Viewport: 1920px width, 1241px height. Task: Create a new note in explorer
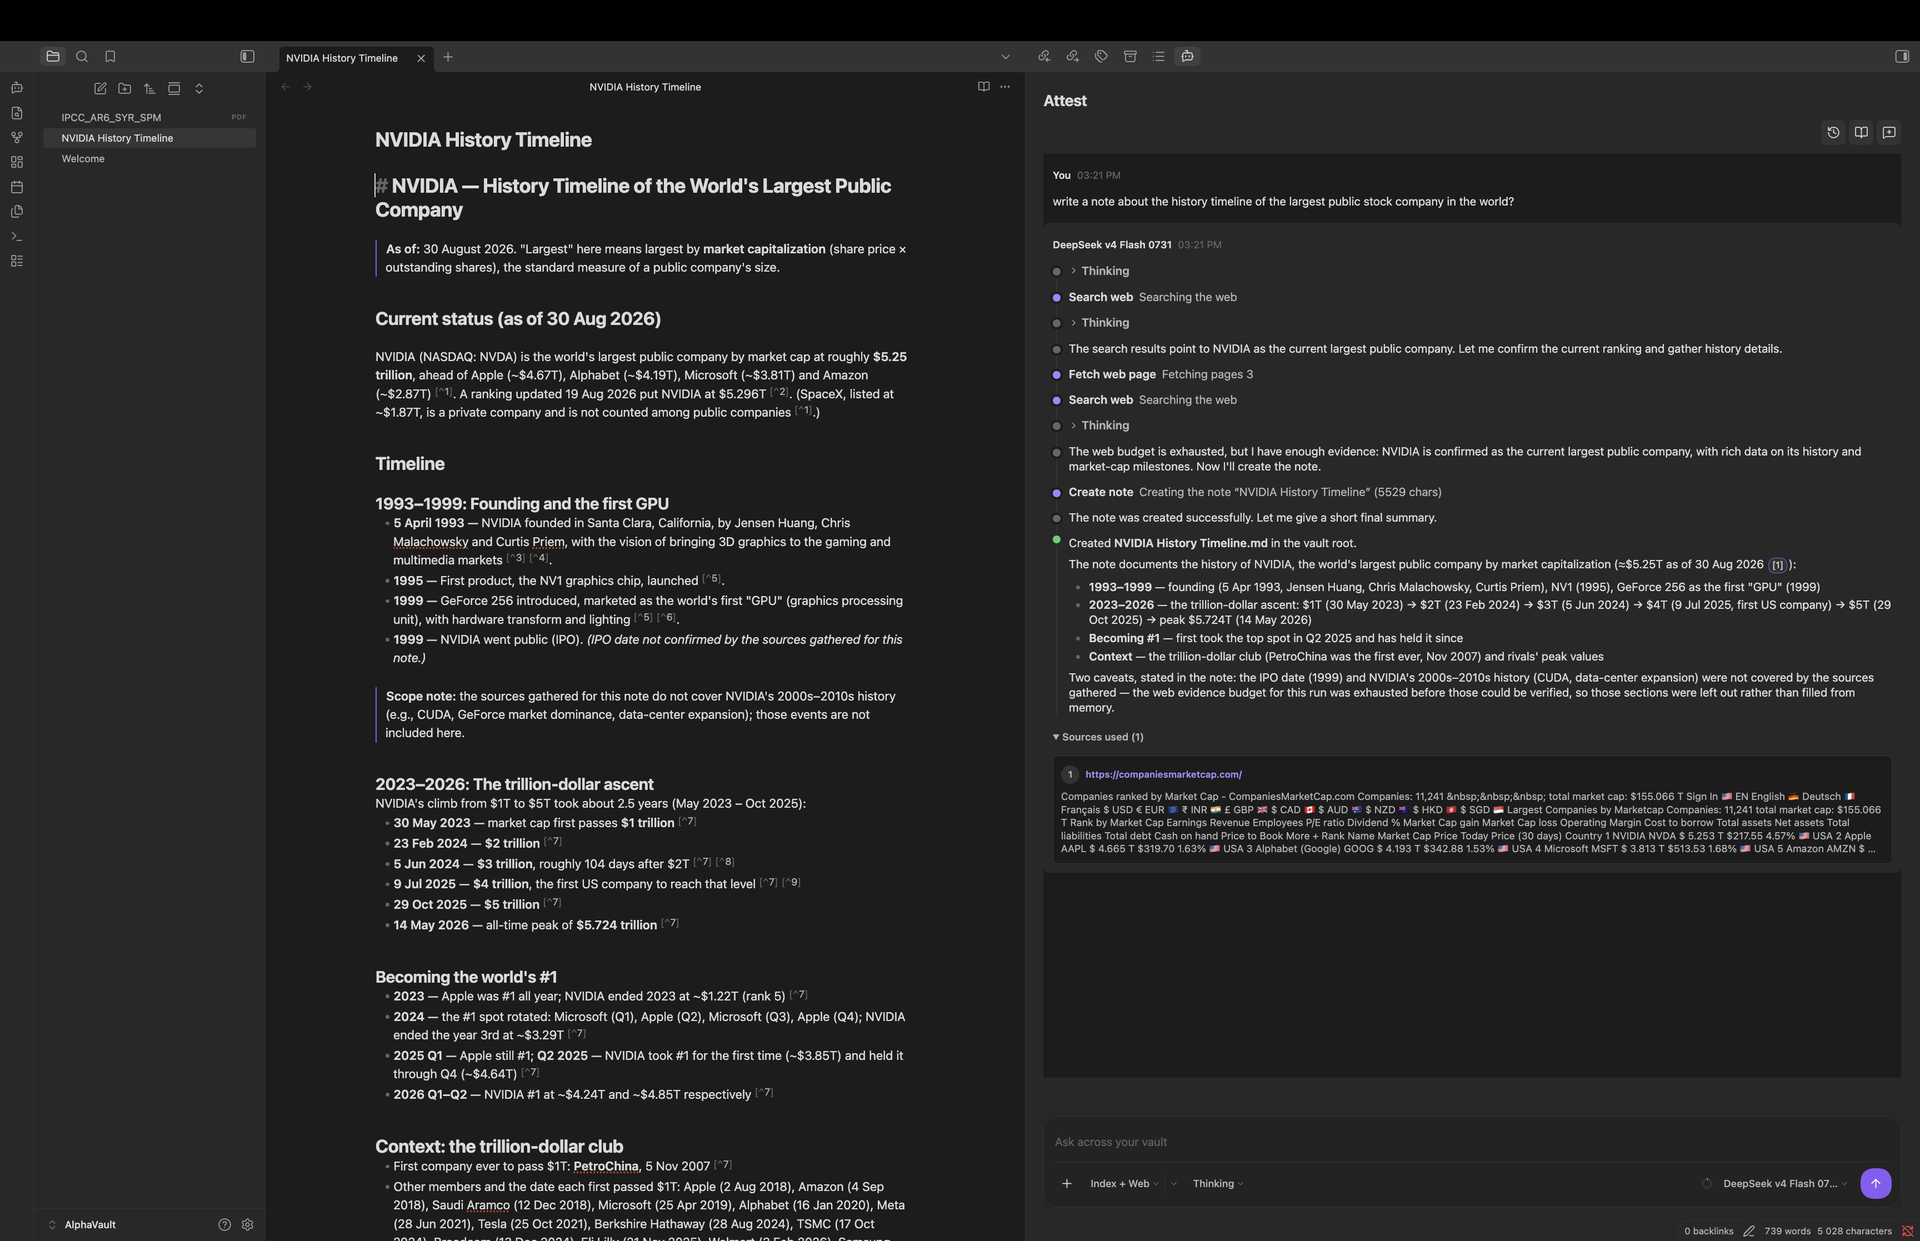pyautogui.click(x=100, y=88)
